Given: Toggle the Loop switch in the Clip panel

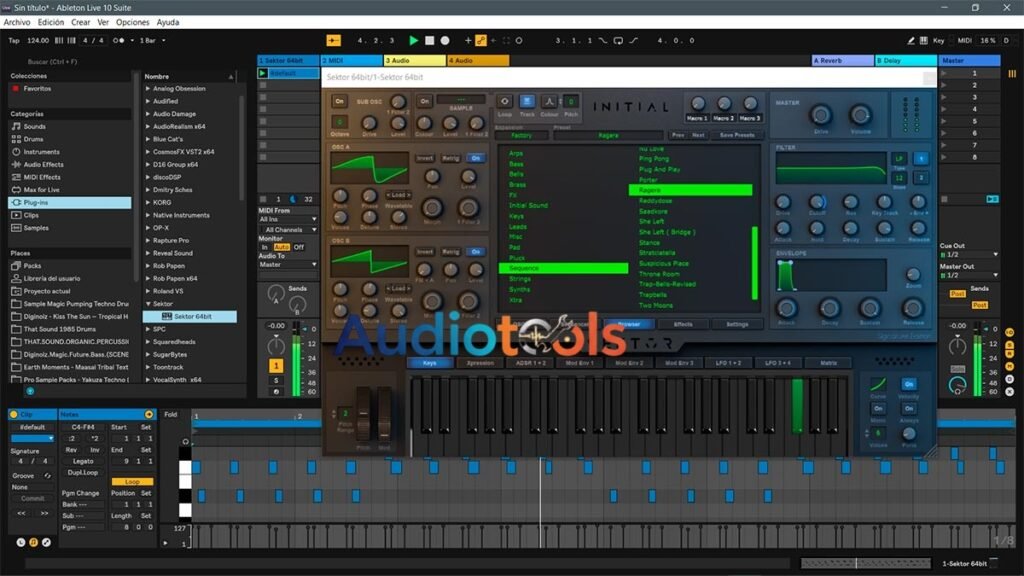Looking at the screenshot, I should [x=132, y=481].
